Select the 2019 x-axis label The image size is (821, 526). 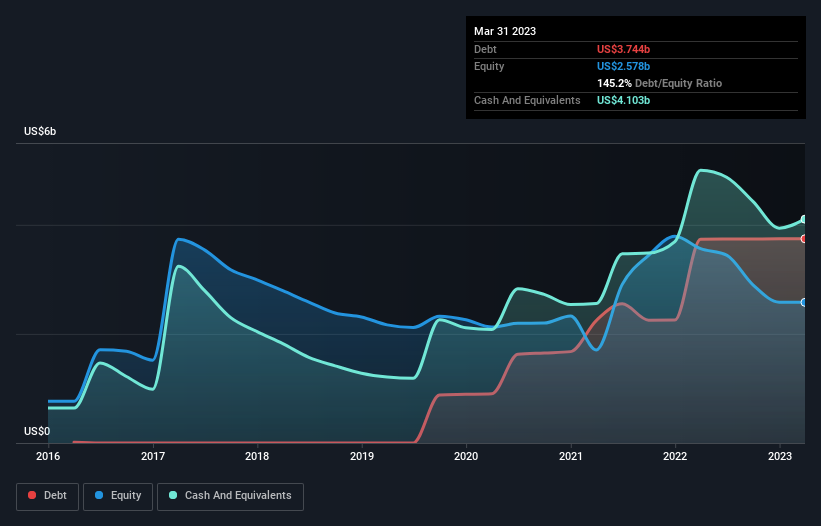(x=362, y=456)
